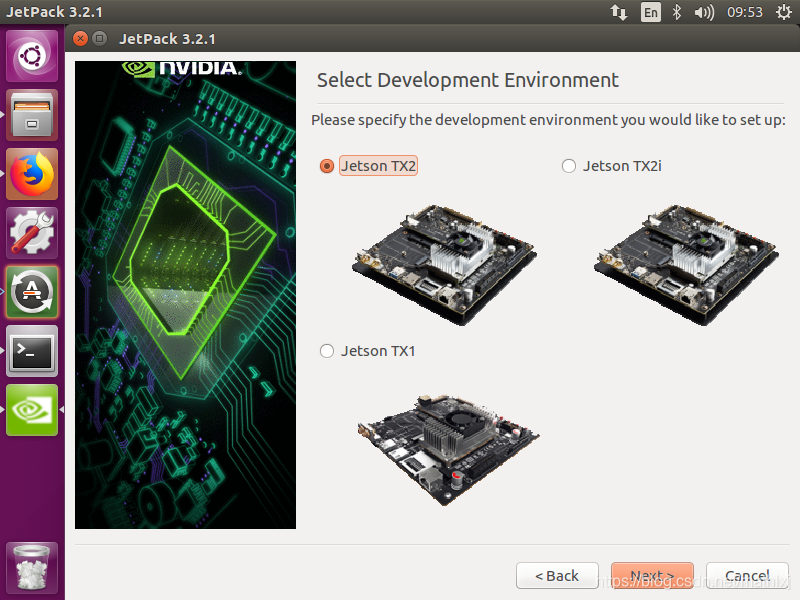Image resolution: width=800 pixels, height=600 pixels.
Task: Select the Jetson TX2i radio button
Action: coord(568,166)
